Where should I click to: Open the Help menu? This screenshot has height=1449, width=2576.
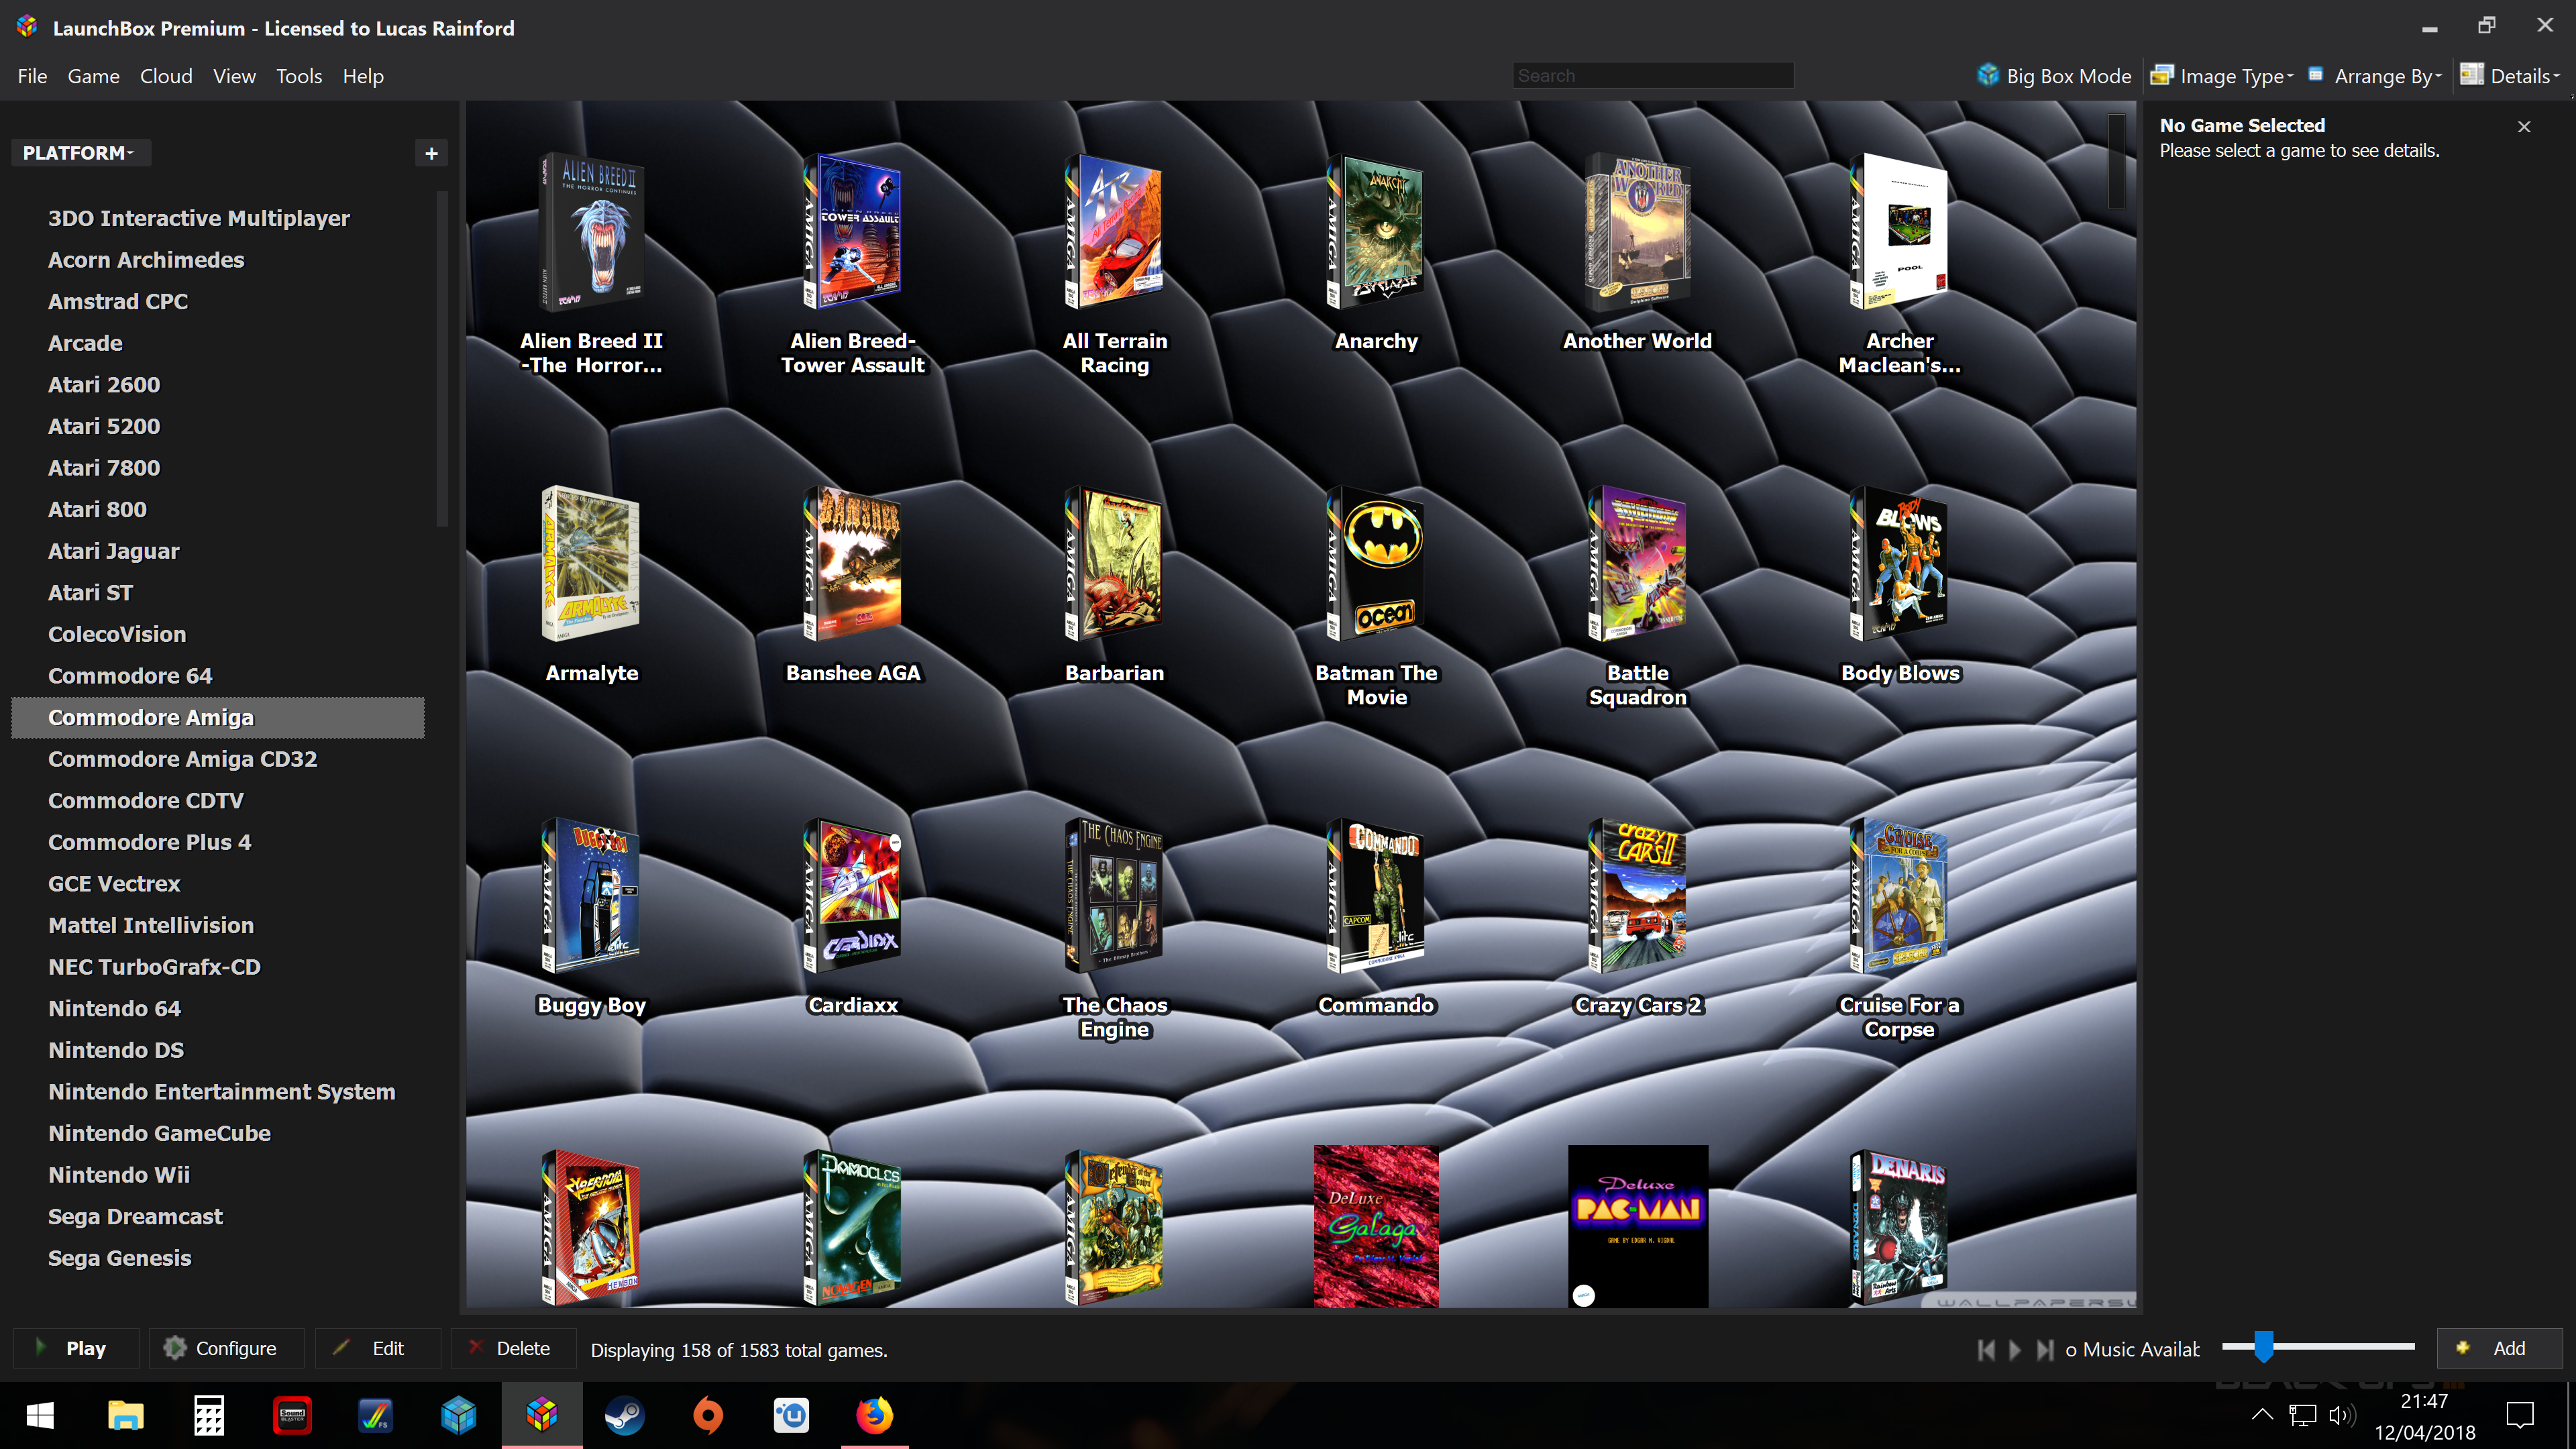(363, 76)
